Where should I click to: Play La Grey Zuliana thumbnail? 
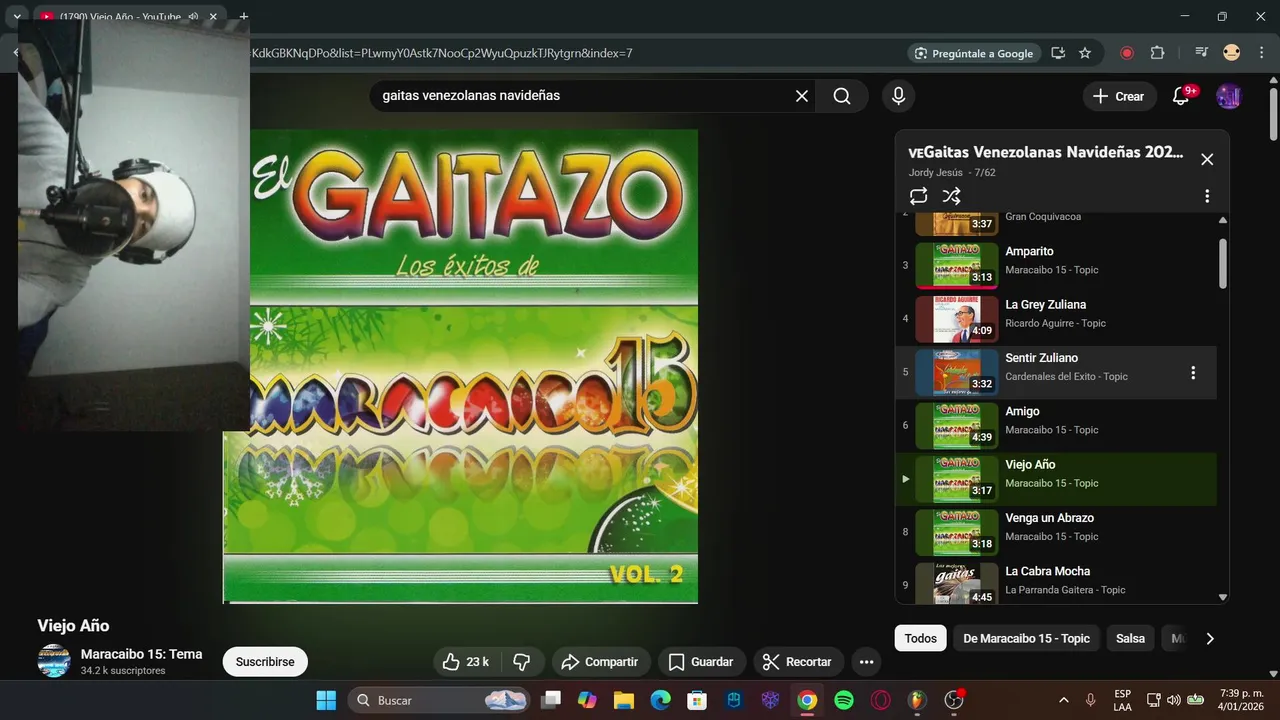[x=957, y=319]
